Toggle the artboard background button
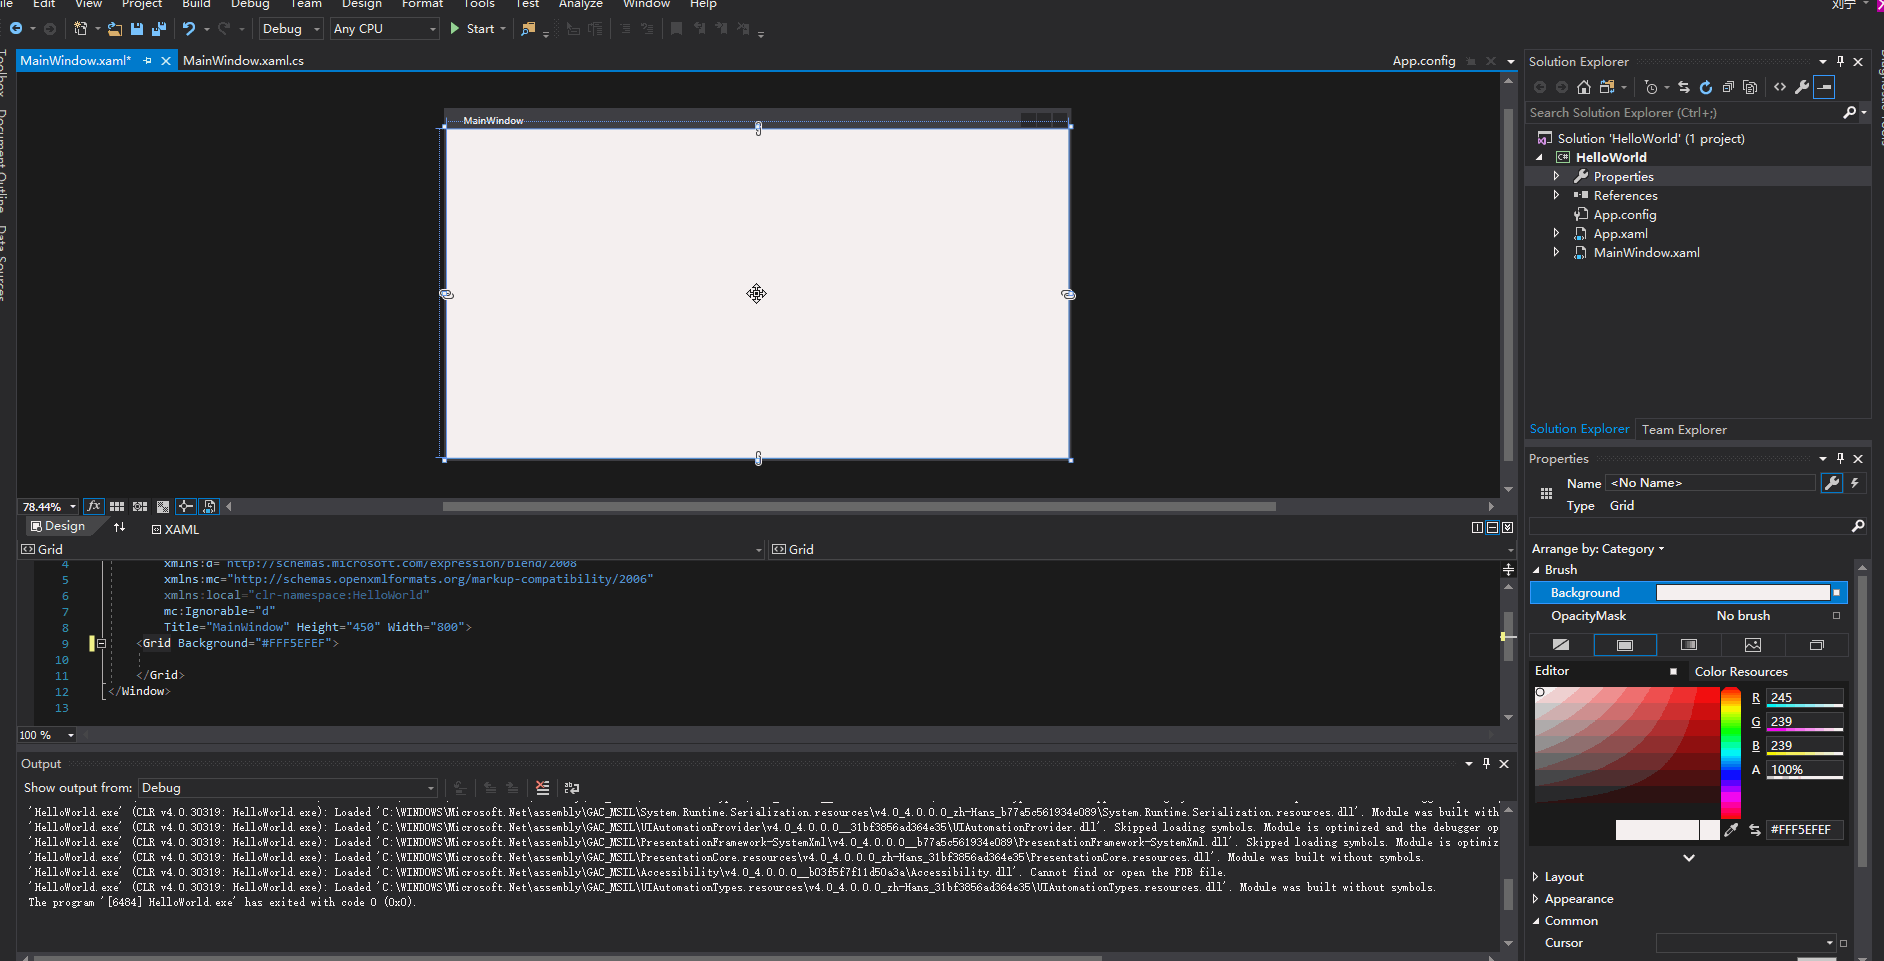The height and width of the screenshot is (961, 1884). click(163, 507)
